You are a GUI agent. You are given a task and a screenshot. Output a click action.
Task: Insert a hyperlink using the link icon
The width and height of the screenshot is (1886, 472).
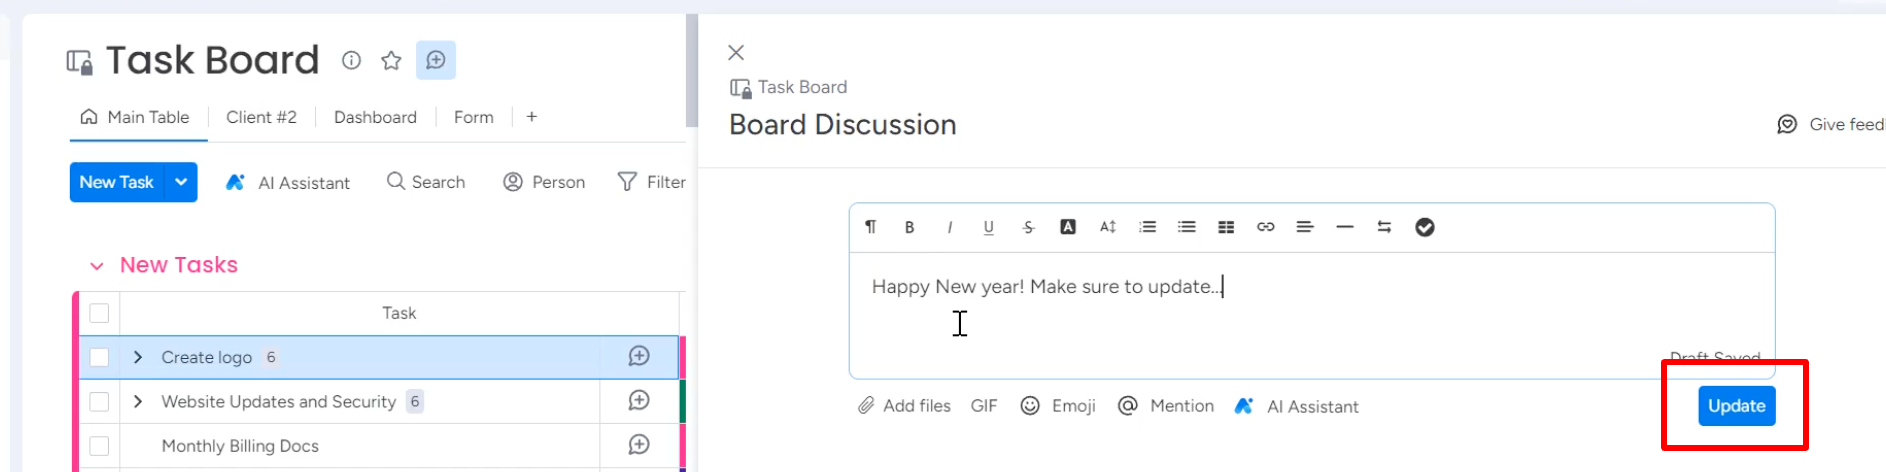(1265, 227)
